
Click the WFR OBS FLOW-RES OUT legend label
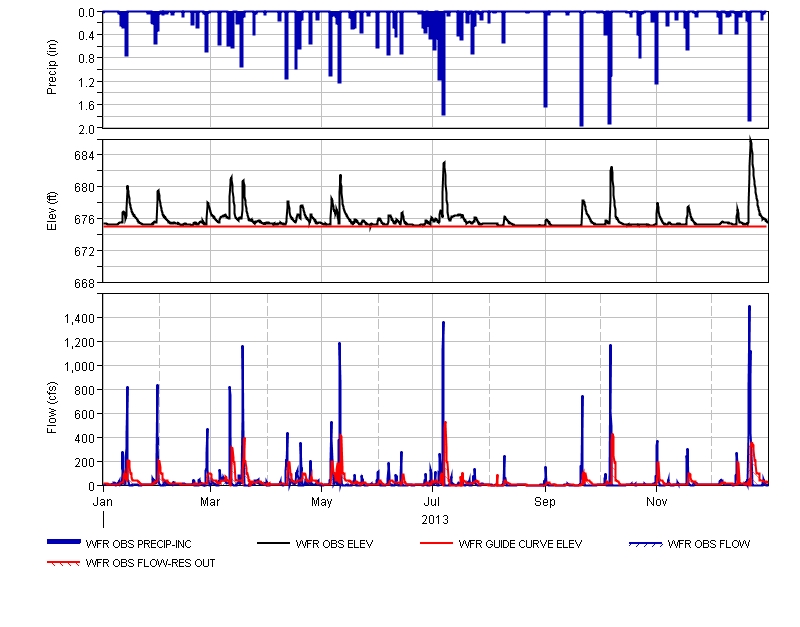(151, 563)
